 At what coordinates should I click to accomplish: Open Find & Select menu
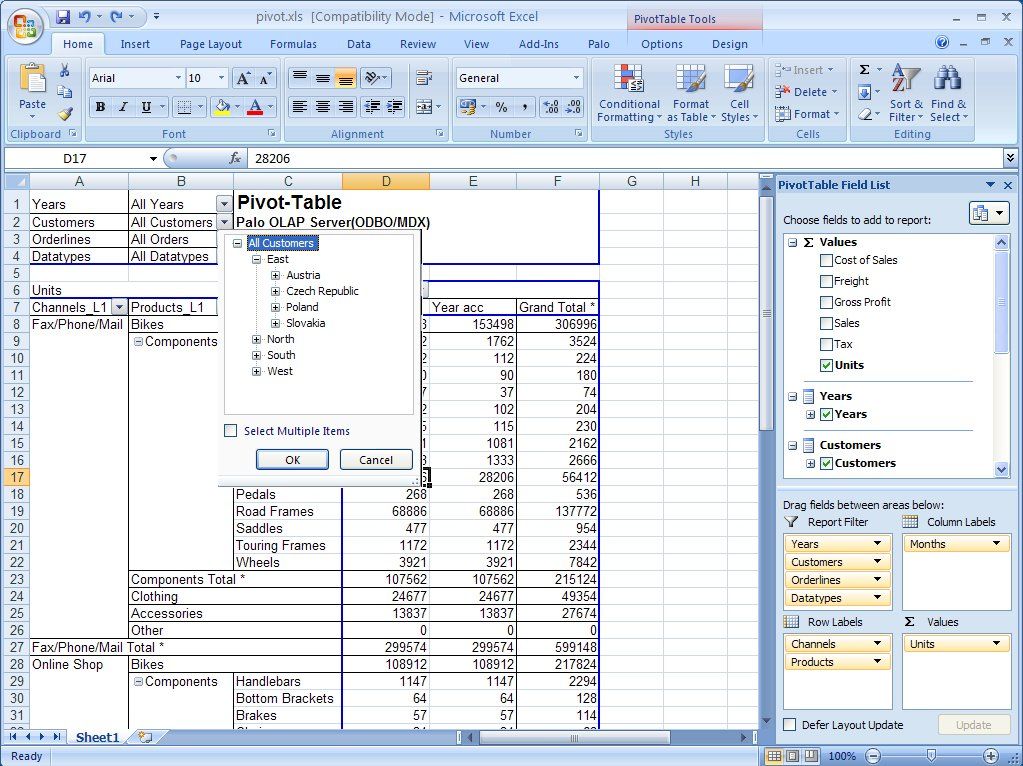point(949,93)
